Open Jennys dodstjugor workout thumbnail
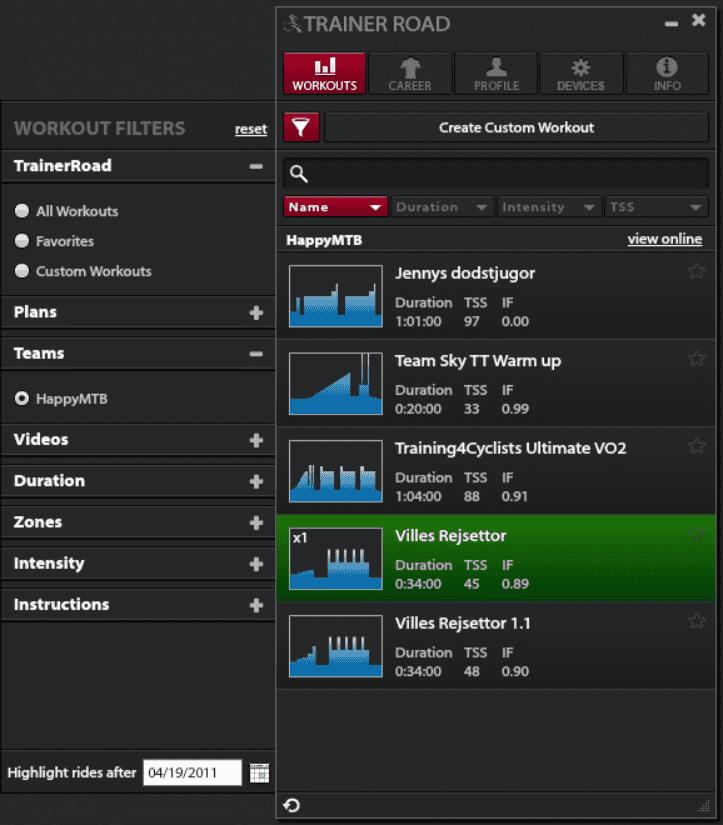 [336, 296]
